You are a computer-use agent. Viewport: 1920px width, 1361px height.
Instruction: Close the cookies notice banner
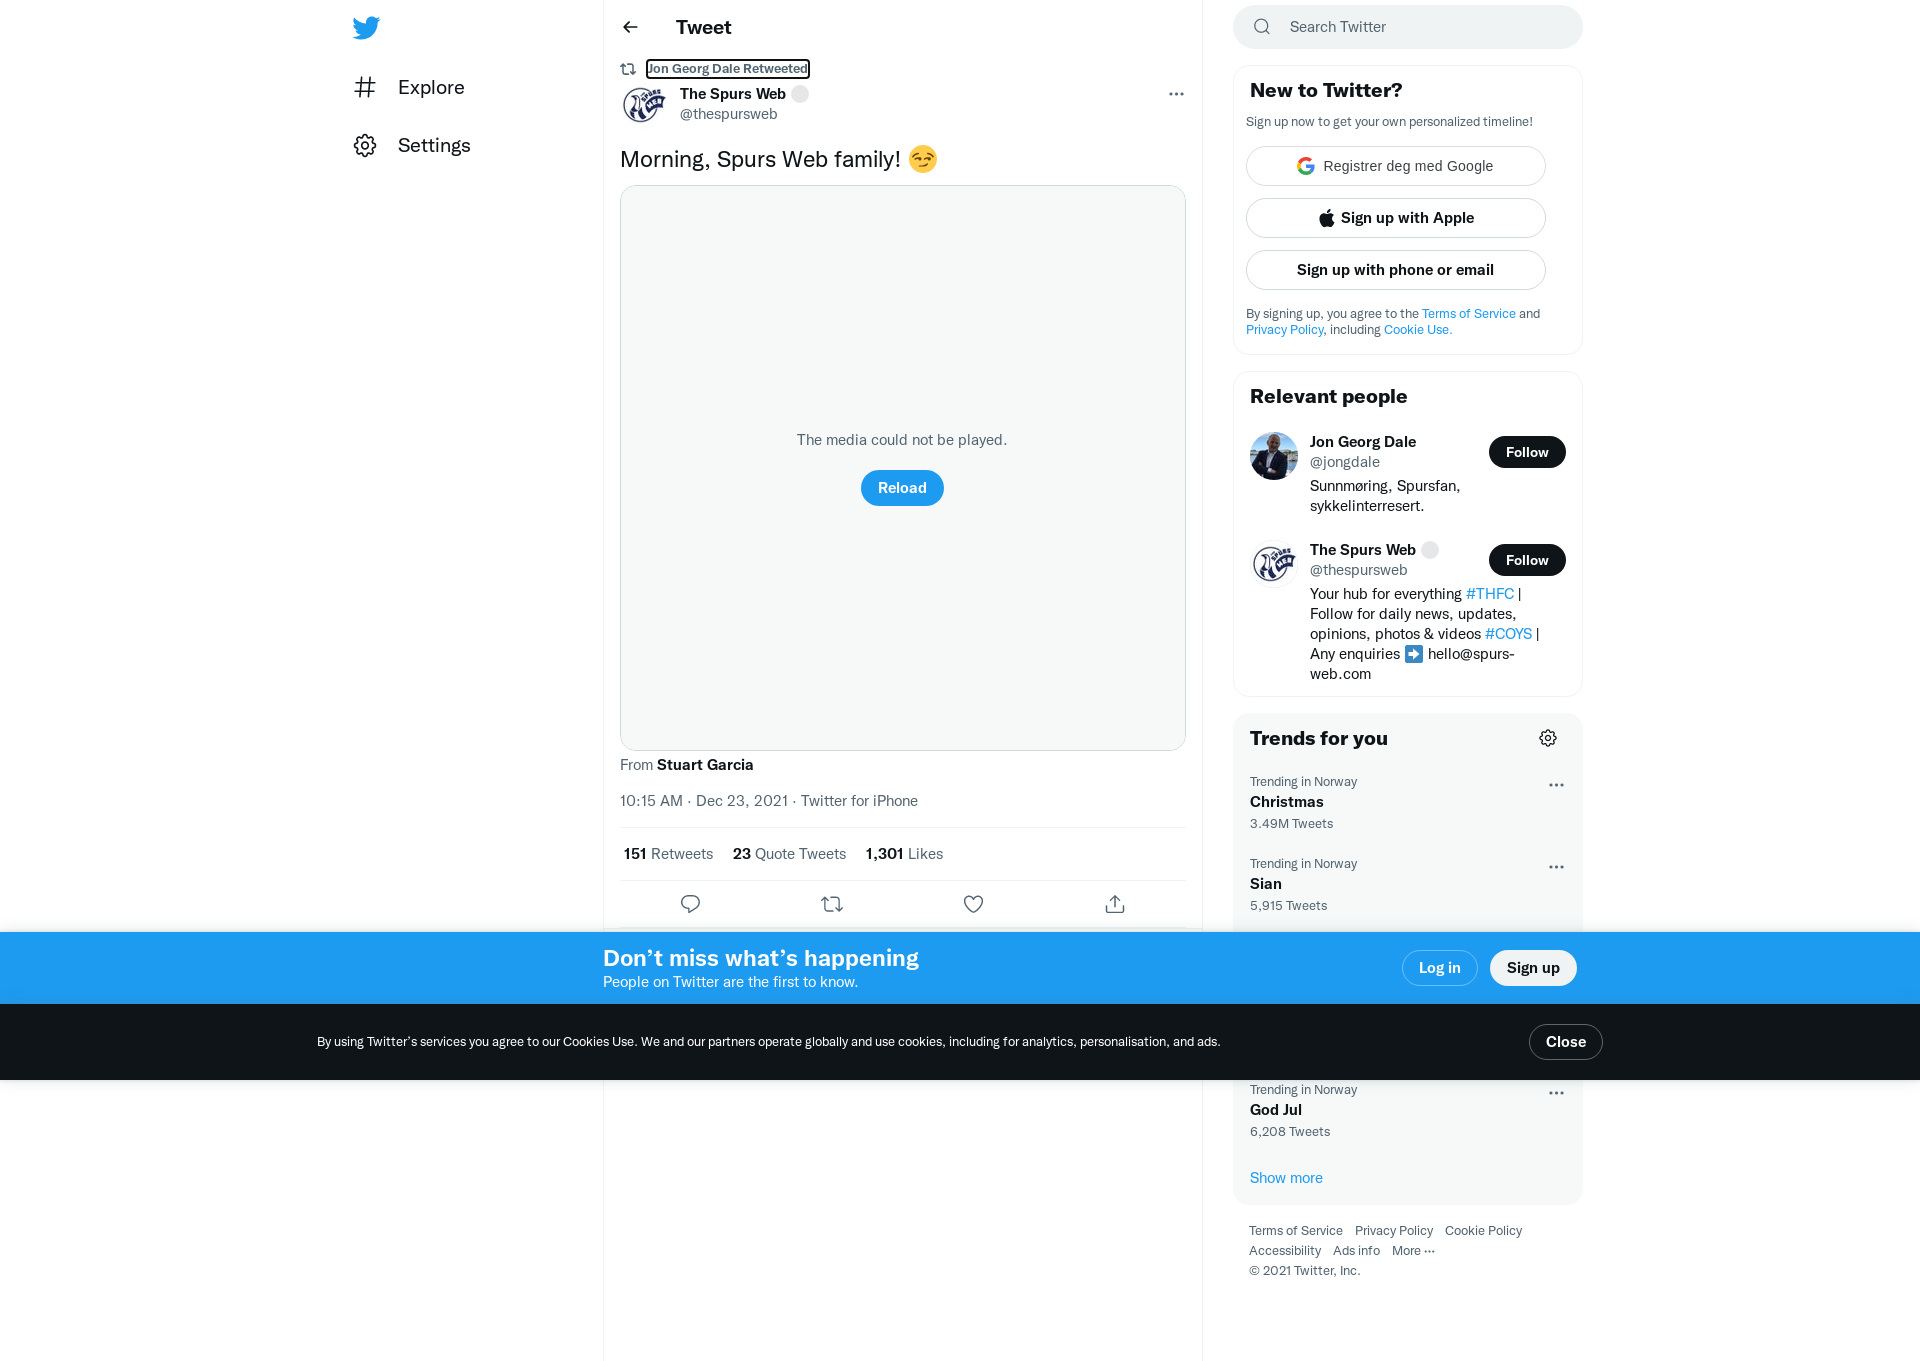pos(1566,1042)
